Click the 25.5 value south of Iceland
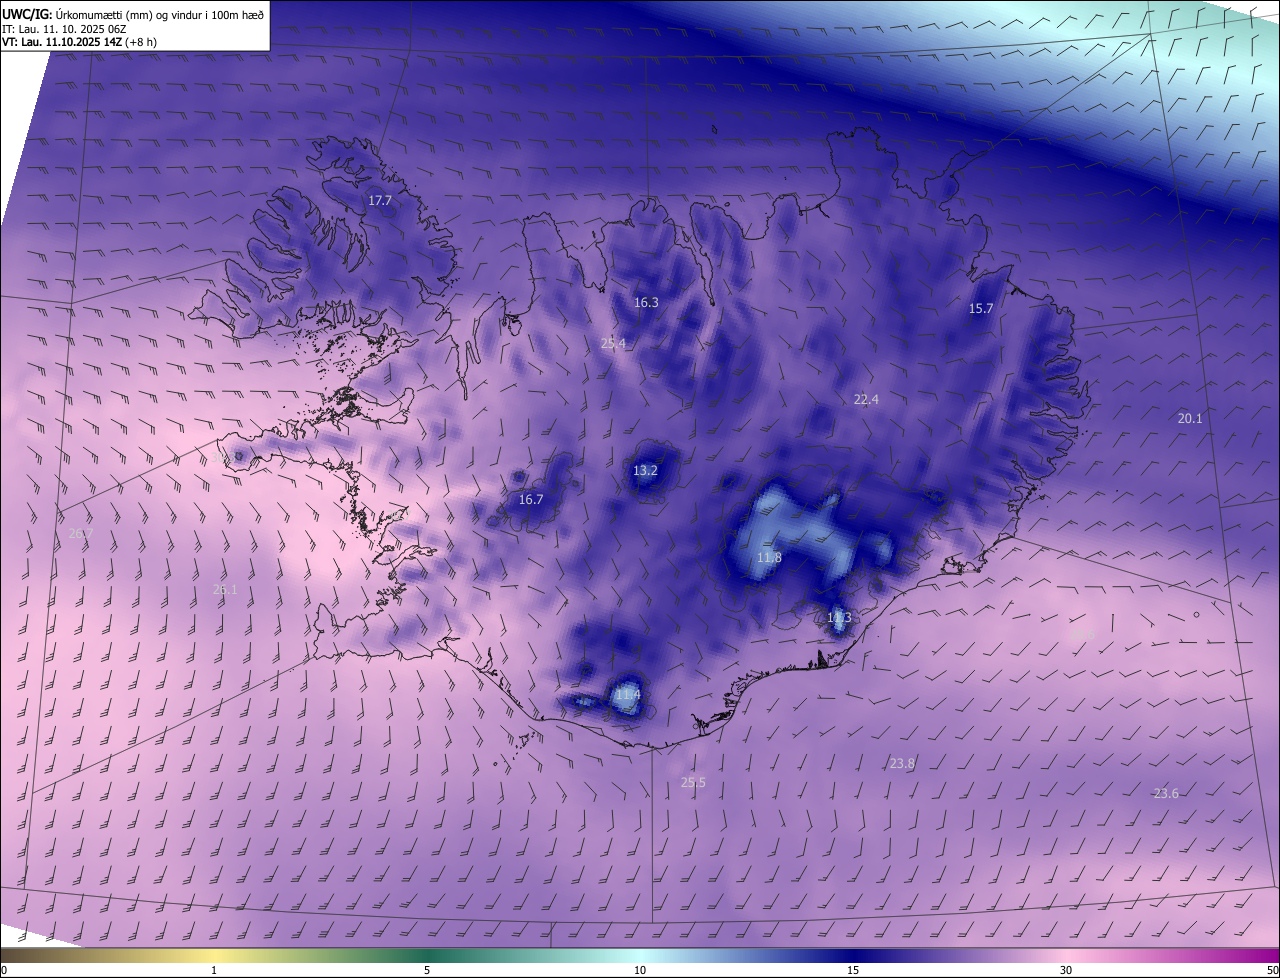The height and width of the screenshot is (978, 1280). (x=693, y=783)
